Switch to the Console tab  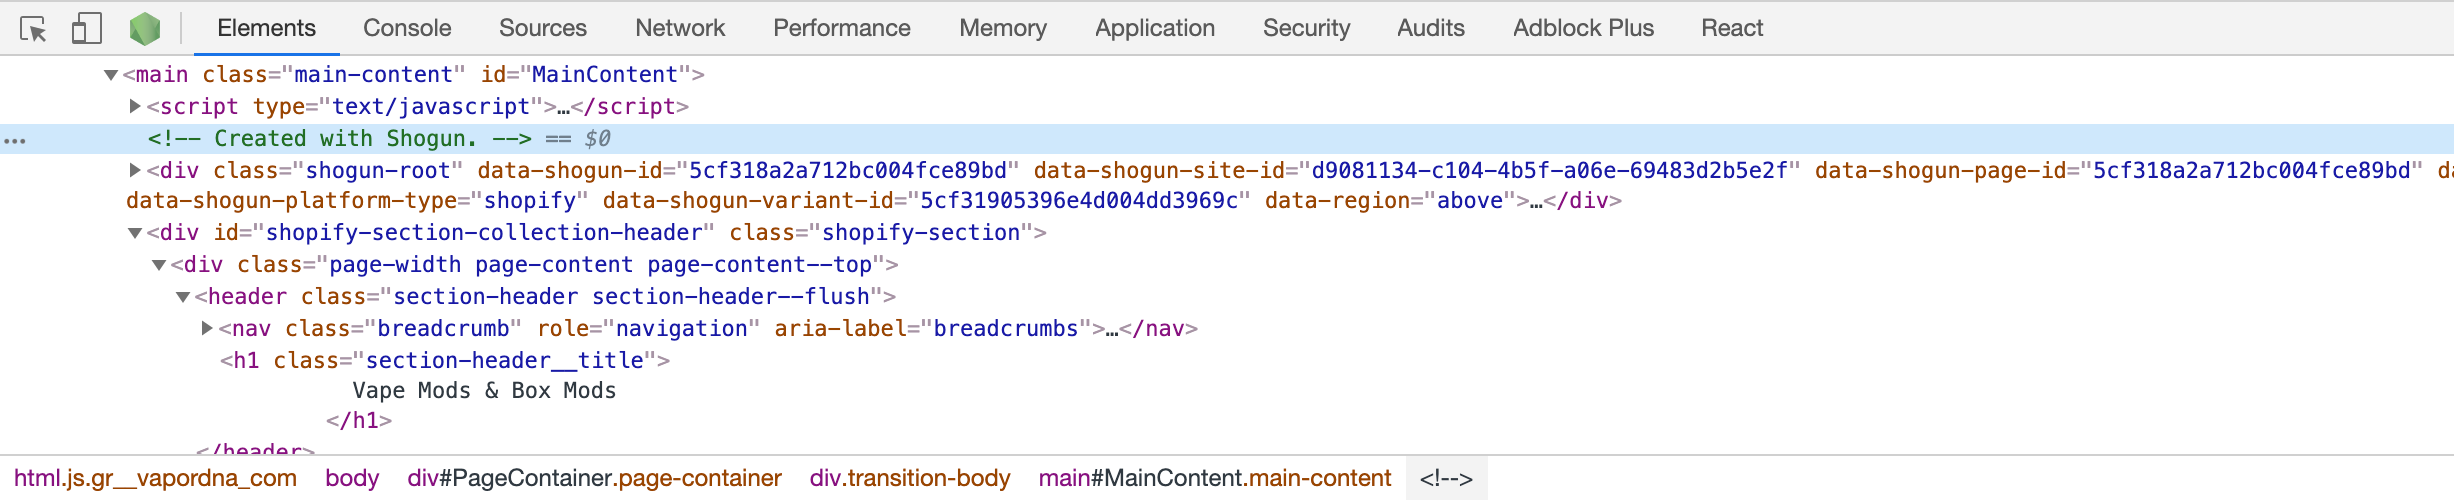(407, 28)
